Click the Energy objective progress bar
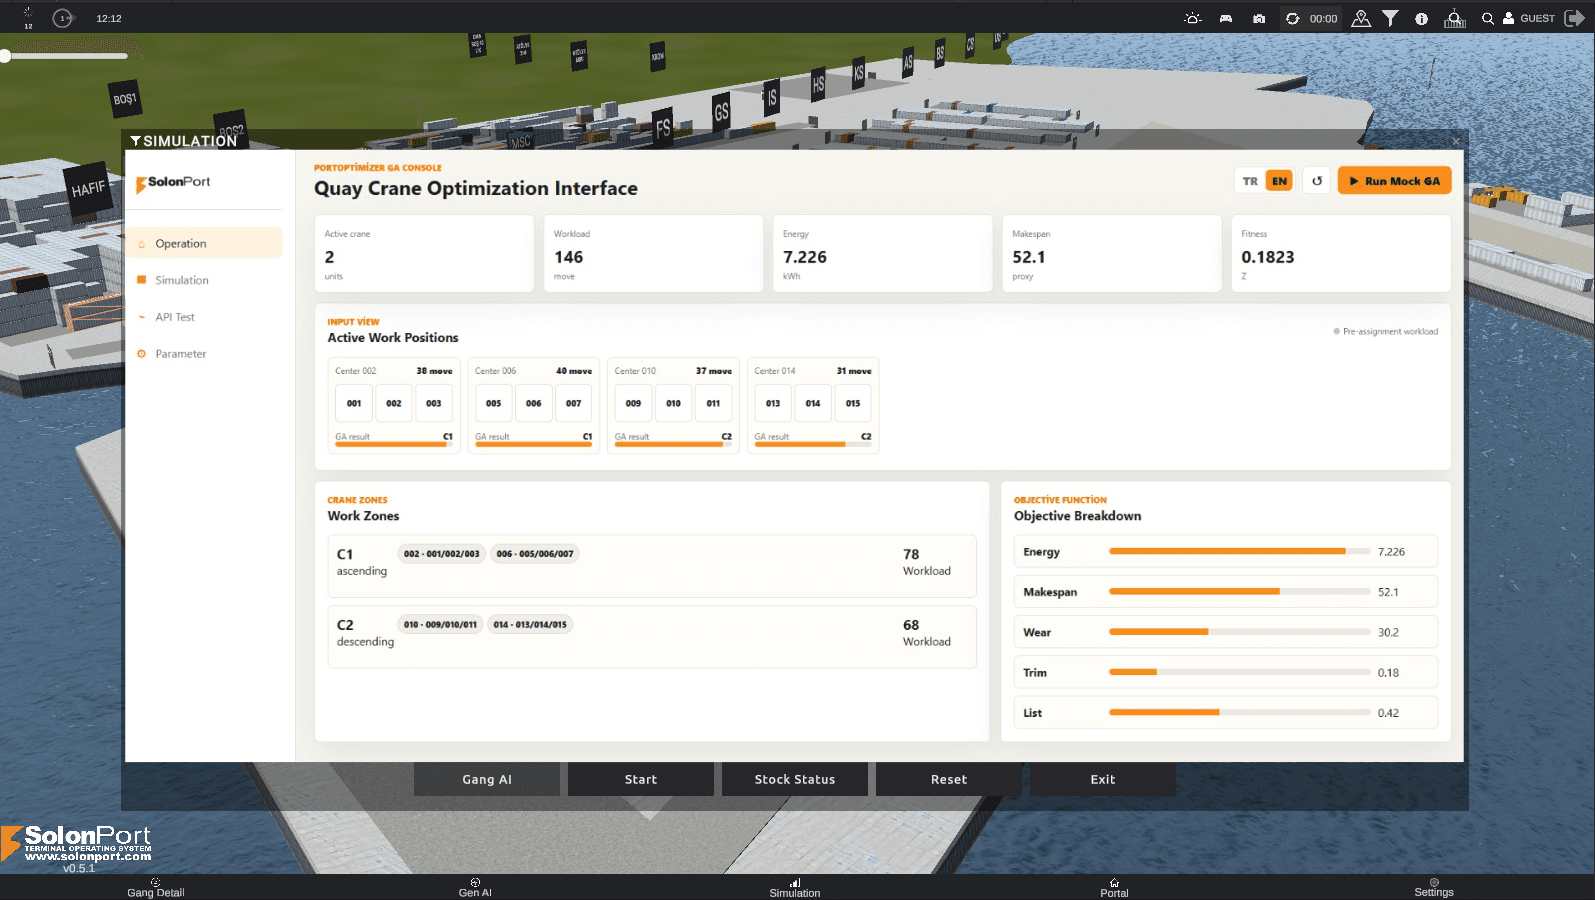Image resolution: width=1595 pixels, height=900 pixels. [1239, 551]
